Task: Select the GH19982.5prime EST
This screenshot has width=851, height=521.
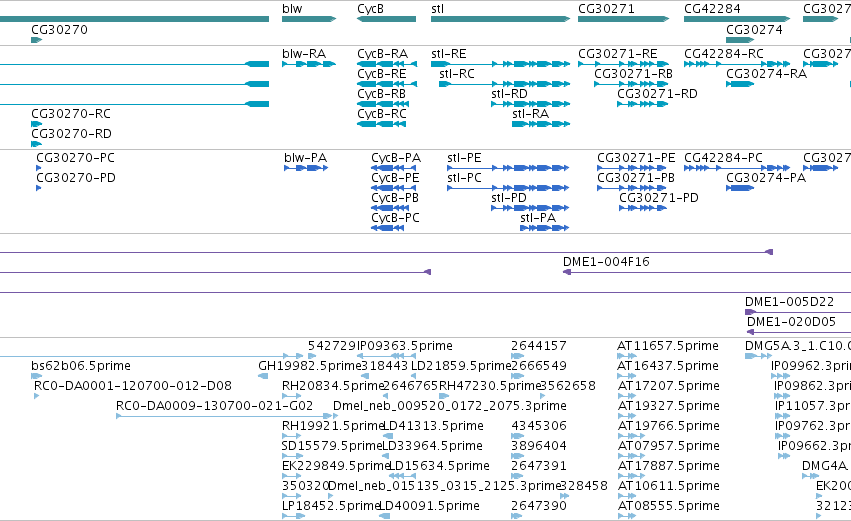Action: coord(263,376)
